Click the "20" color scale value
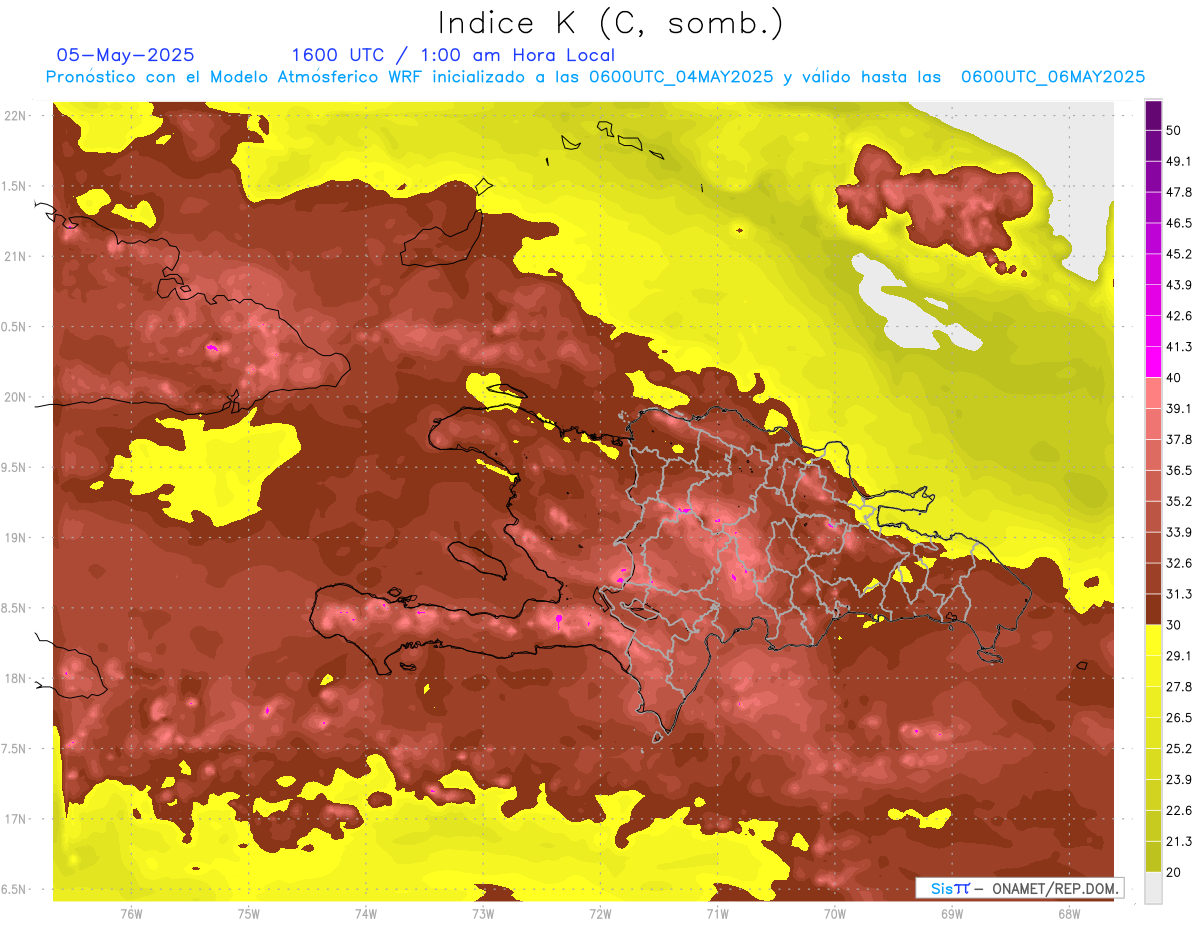Image resolution: width=1200 pixels, height=927 pixels. click(1174, 873)
